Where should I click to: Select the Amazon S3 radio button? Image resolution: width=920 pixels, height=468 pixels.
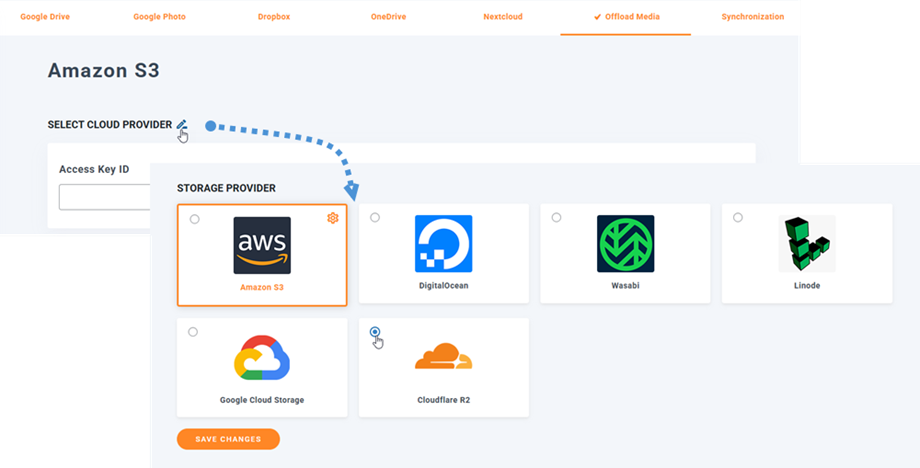click(195, 219)
